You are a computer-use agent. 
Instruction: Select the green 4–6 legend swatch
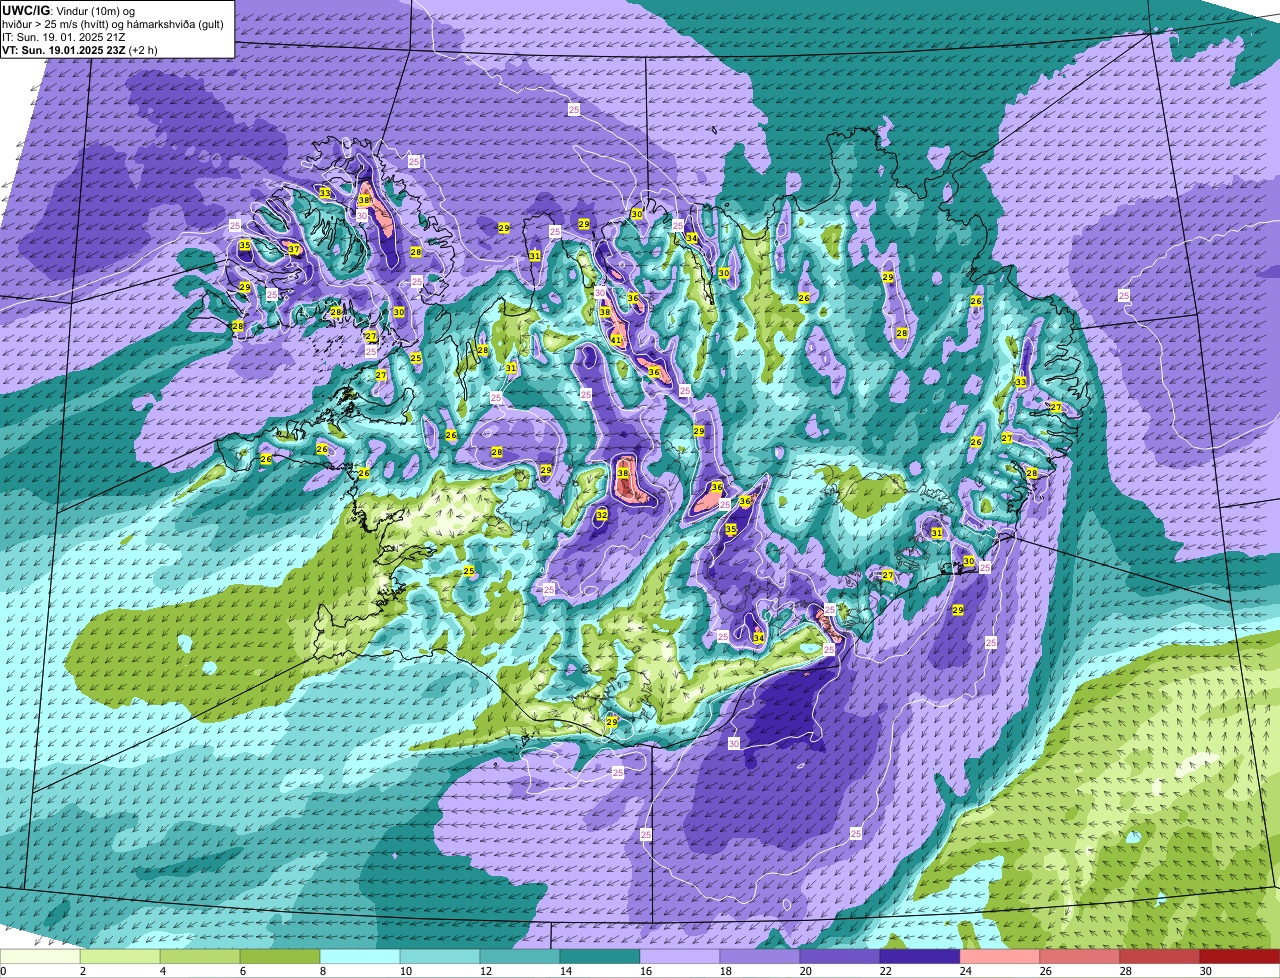click(x=200, y=957)
